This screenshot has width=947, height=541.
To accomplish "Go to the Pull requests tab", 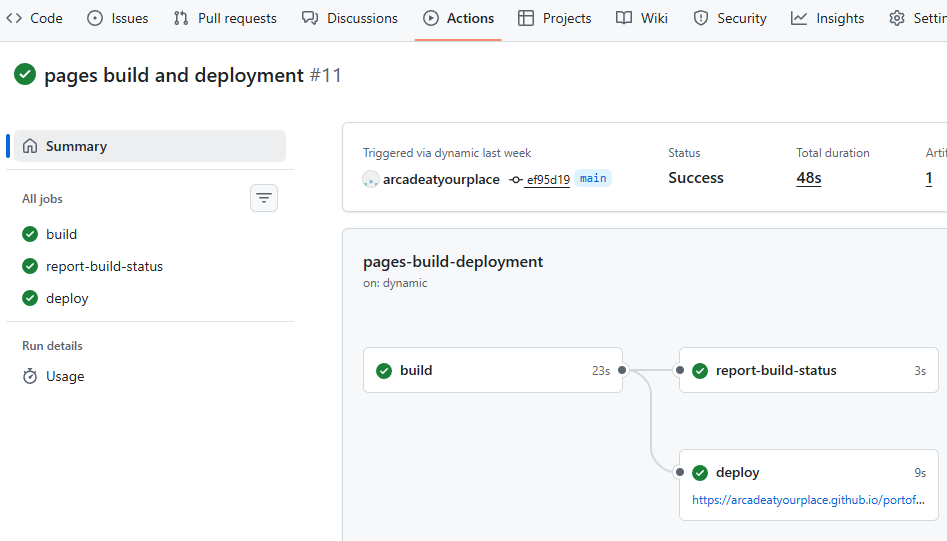I will click(x=225, y=18).
